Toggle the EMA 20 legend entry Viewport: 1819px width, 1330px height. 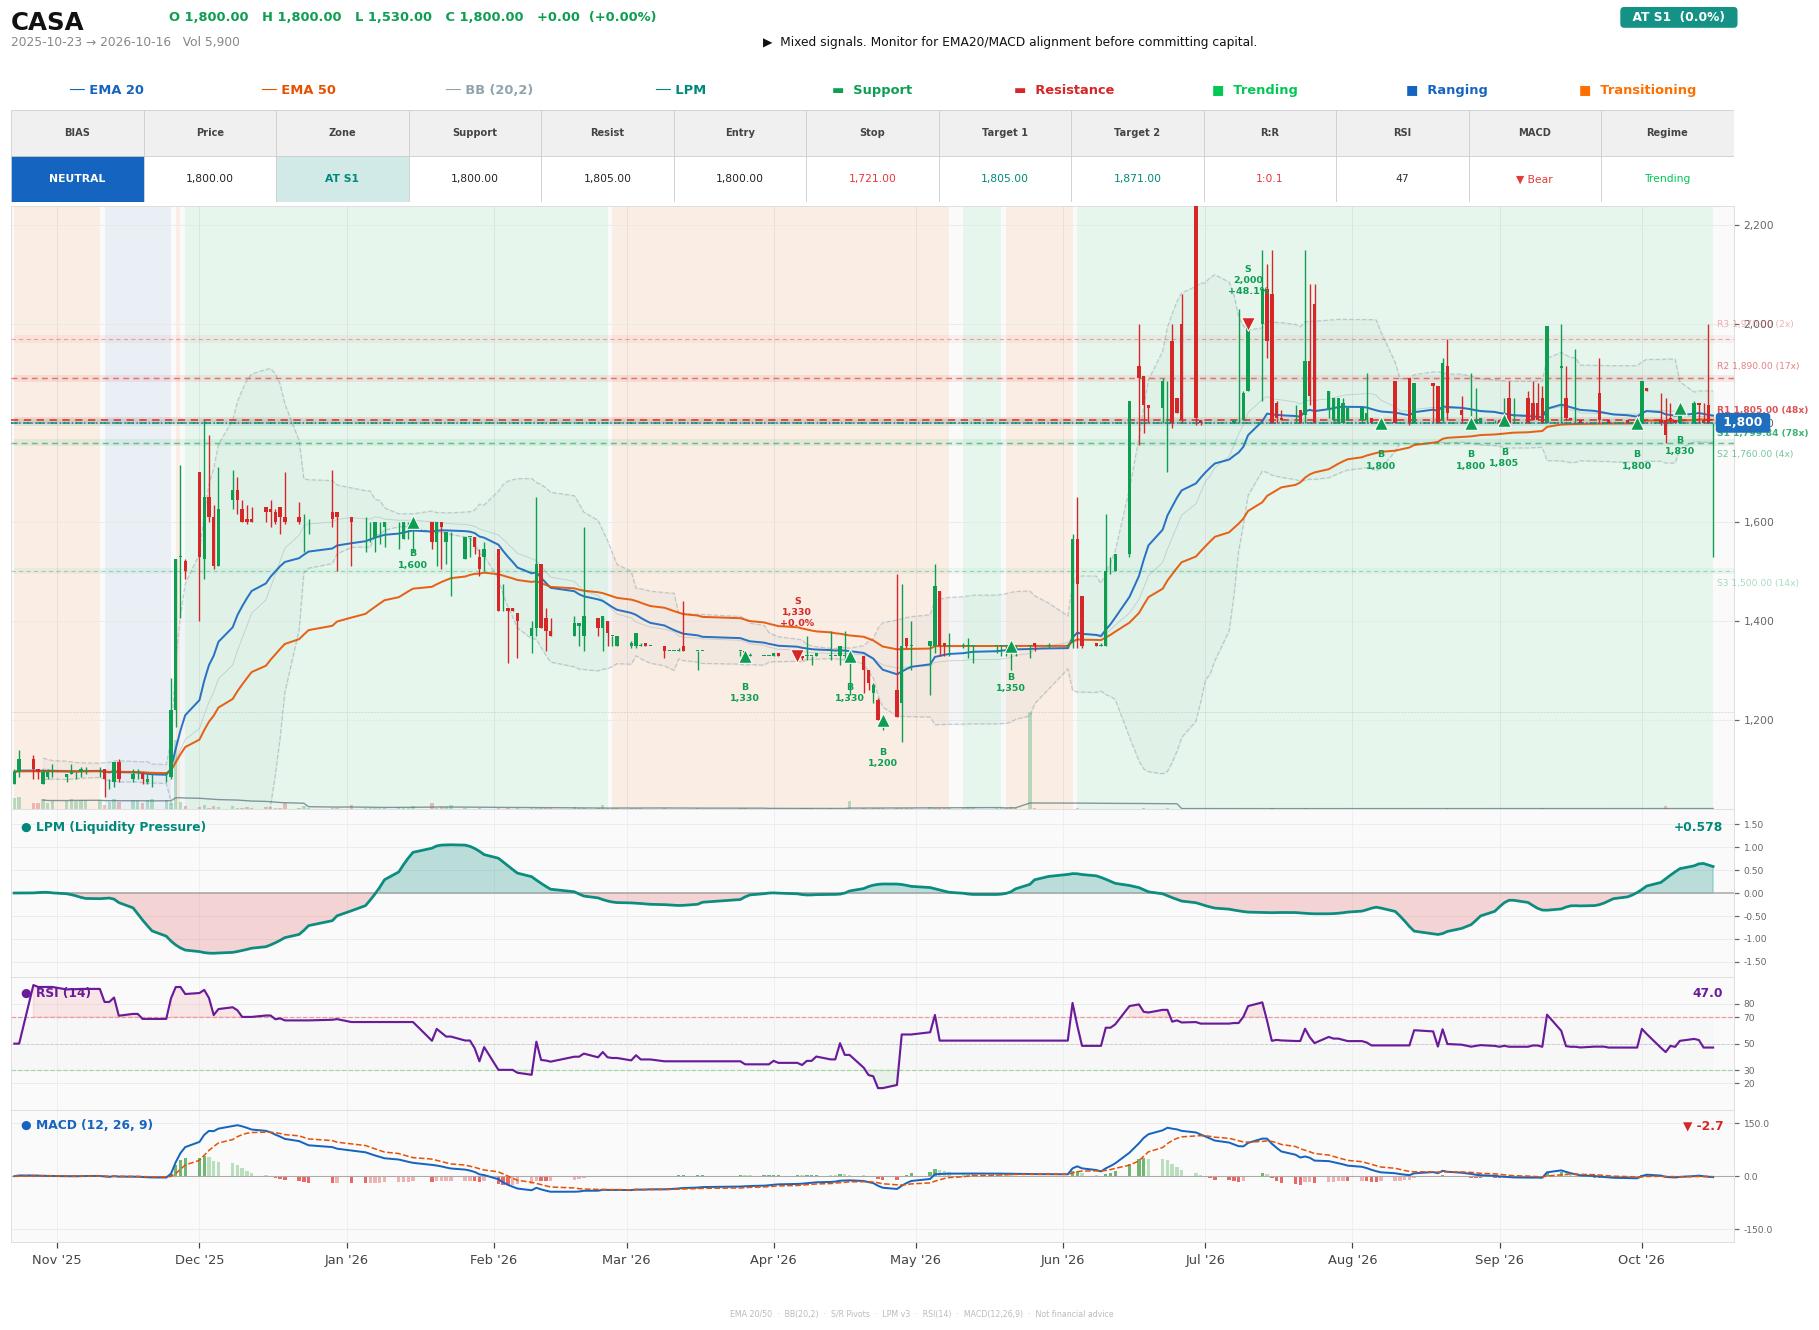click(x=107, y=90)
